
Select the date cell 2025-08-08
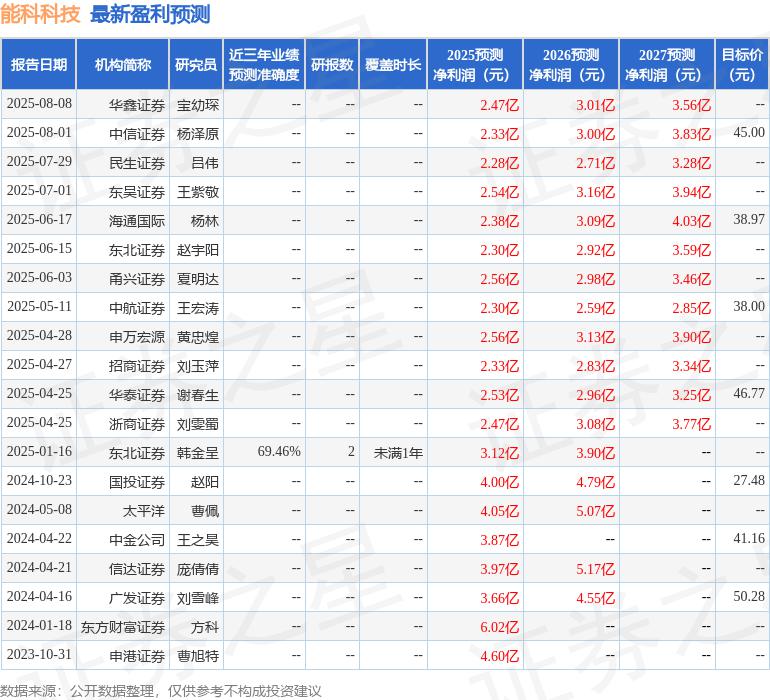39,104
